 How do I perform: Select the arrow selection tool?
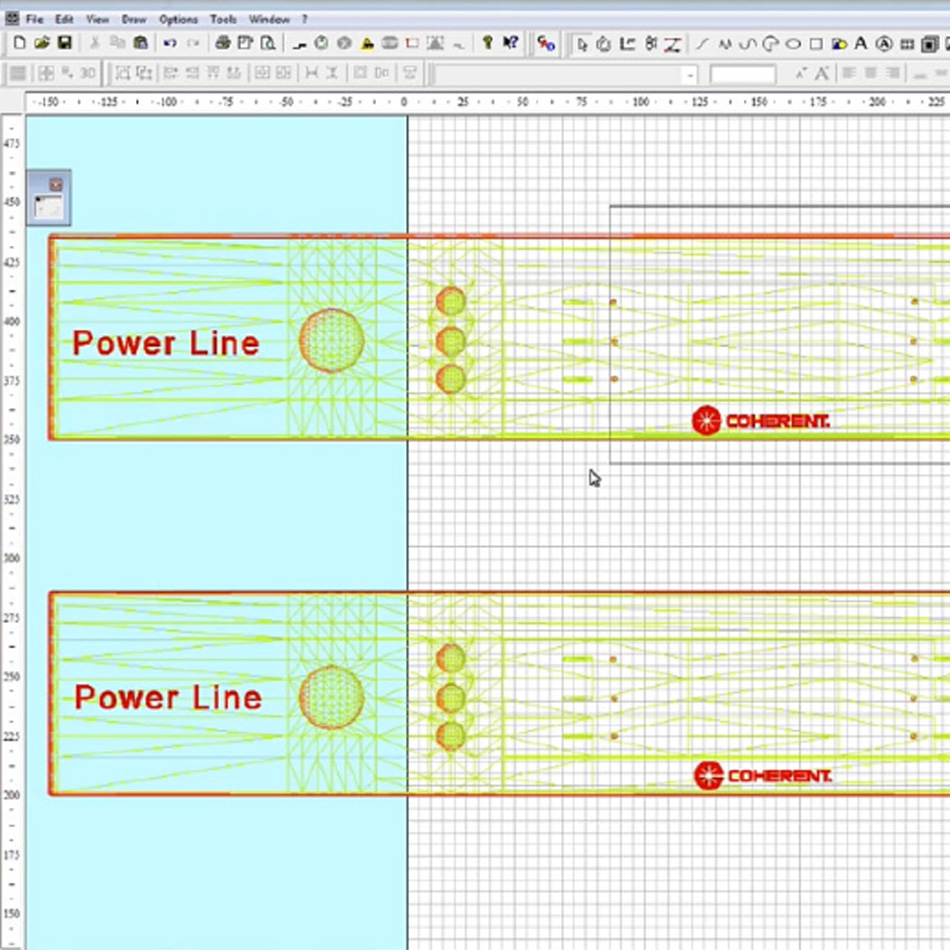pyautogui.click(x=581, y=43)
